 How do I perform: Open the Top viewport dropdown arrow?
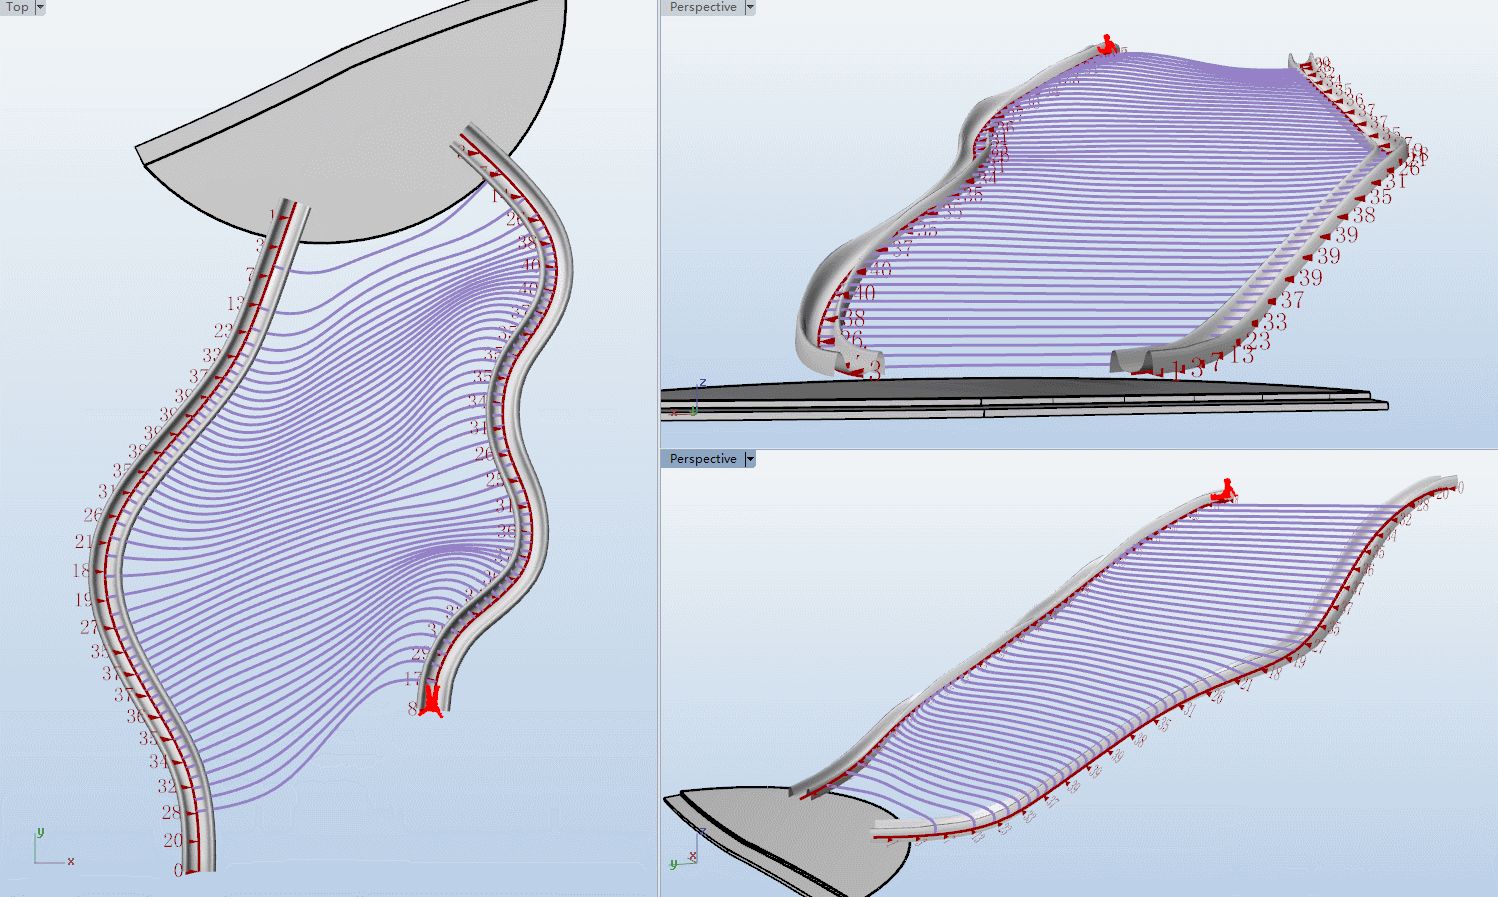click(40, 7)
